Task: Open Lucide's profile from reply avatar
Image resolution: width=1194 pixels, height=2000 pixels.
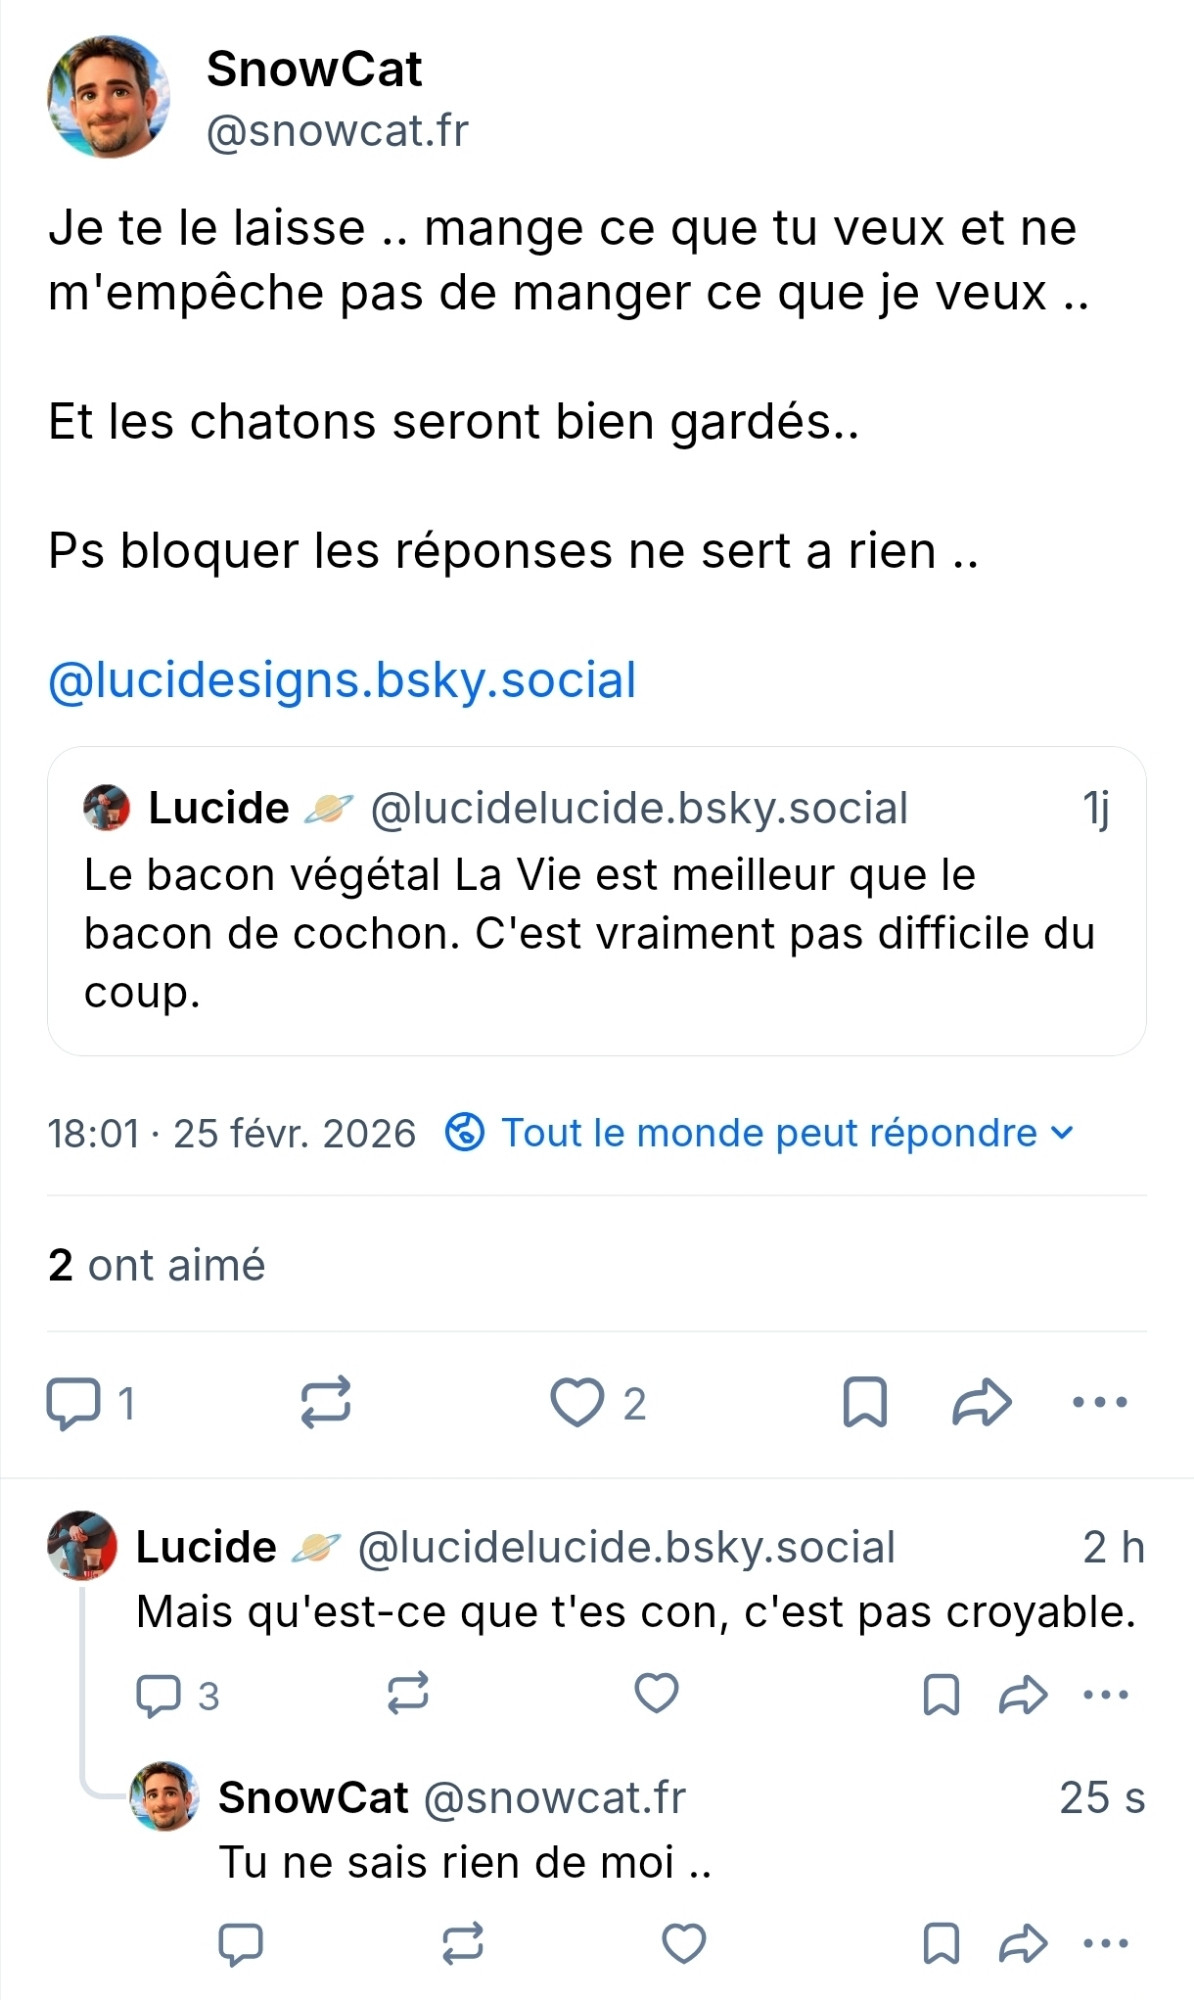Action: [82, 1545]
